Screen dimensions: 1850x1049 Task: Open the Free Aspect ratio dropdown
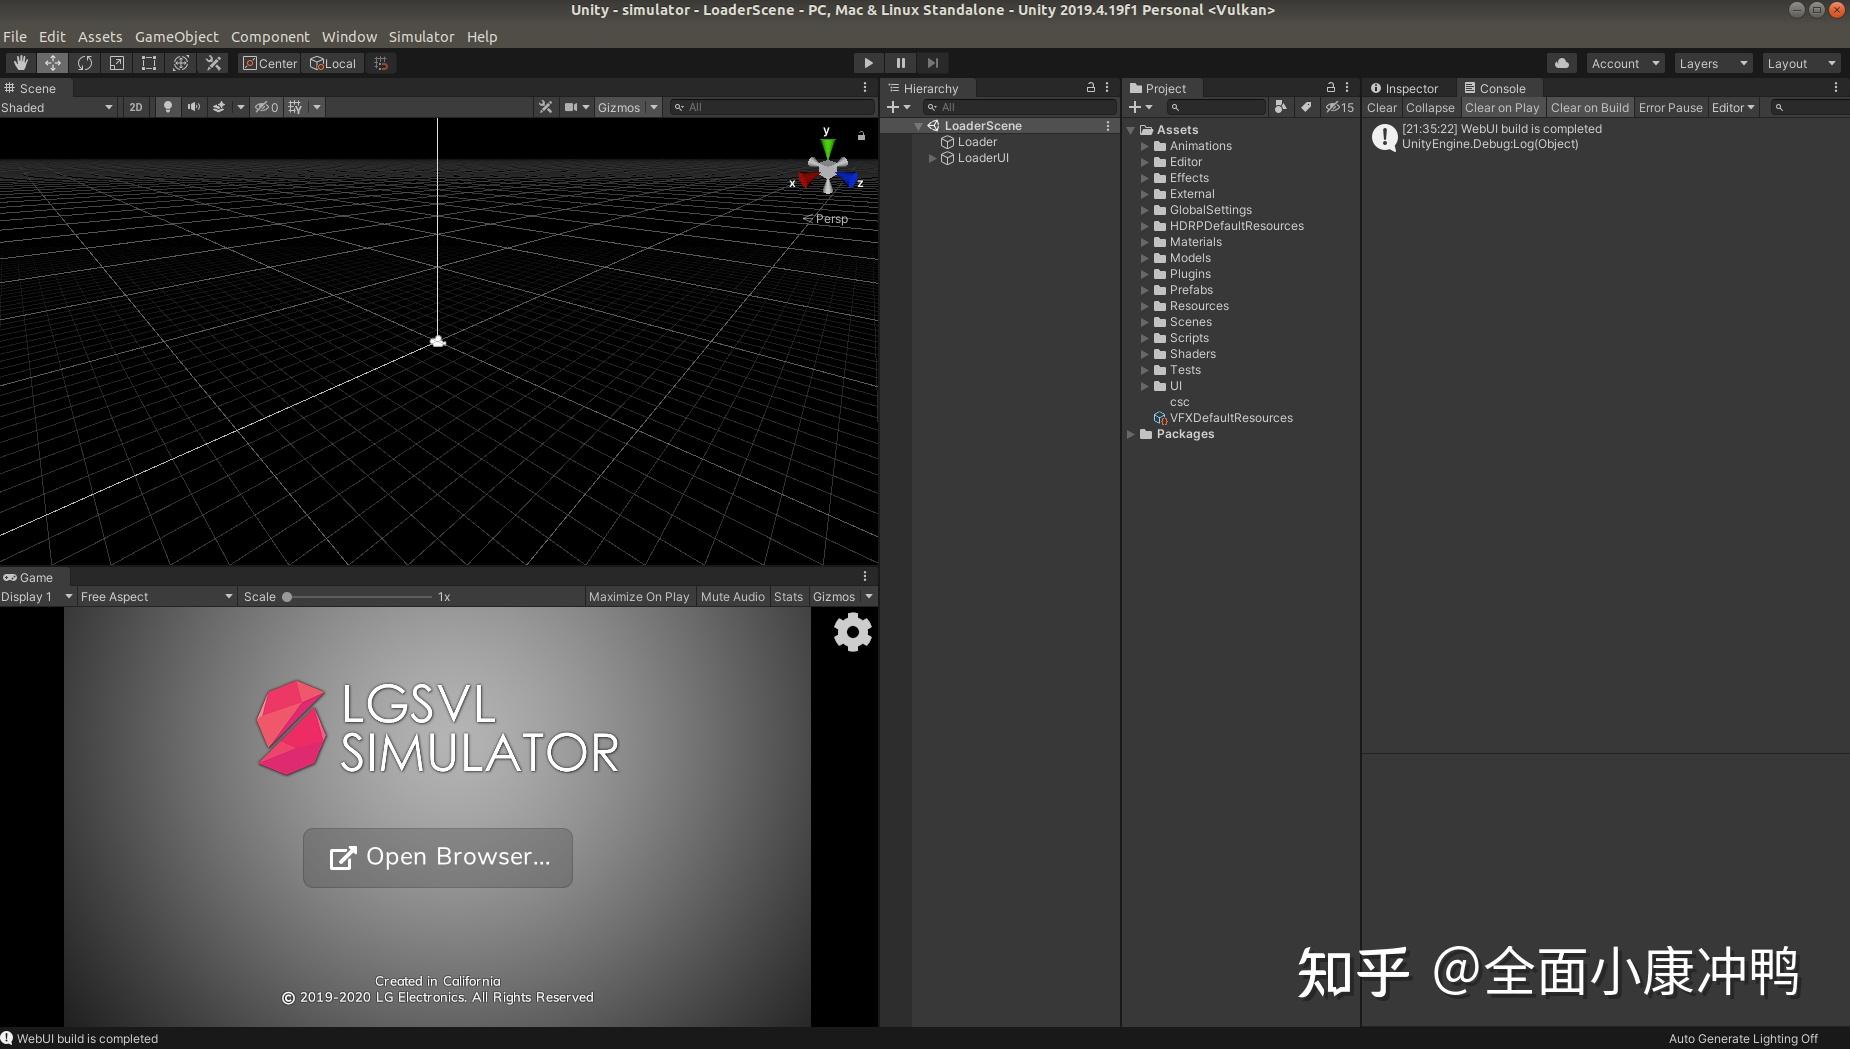155,596
